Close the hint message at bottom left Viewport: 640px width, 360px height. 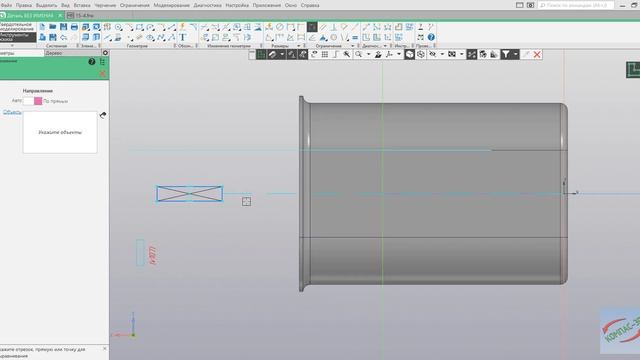click(x=105, y=349)
